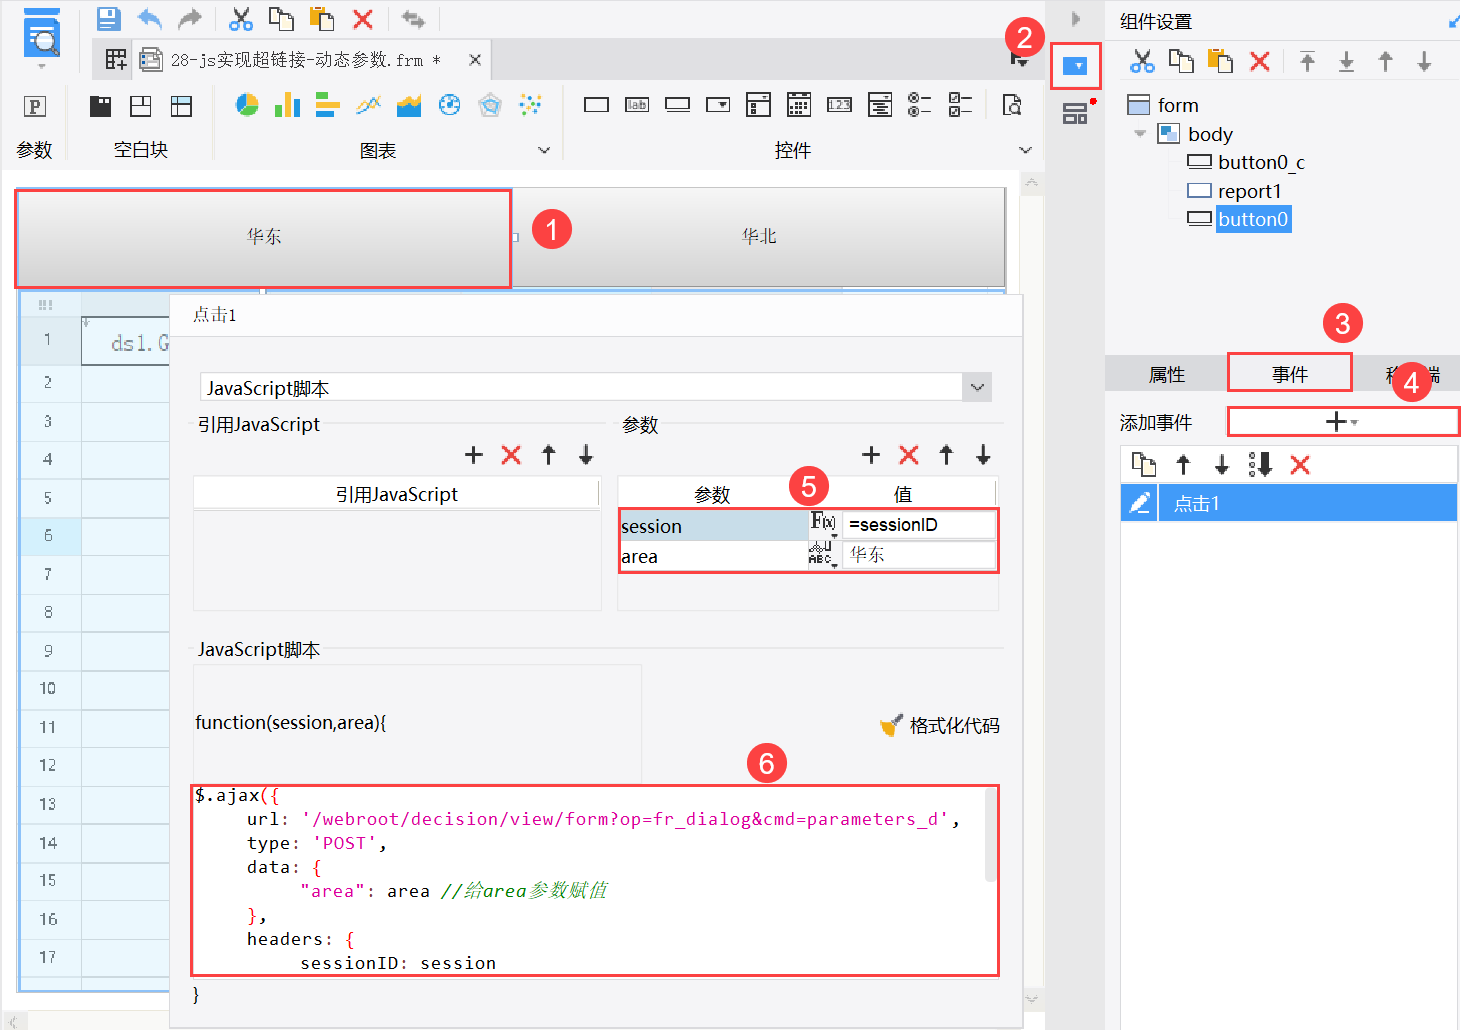The width and height of the screenshot is (1461, 1030).
Task: Add a plain text box widget
Action: point(596,105)
